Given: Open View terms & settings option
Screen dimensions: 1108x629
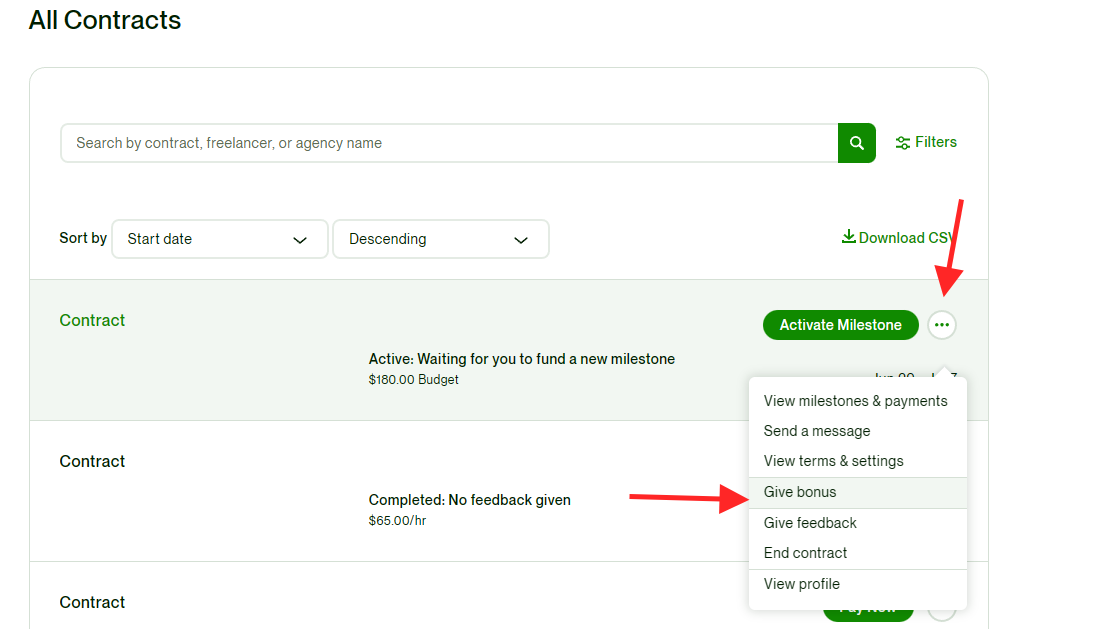Looking at the screenshot, I should tap(833, 461).
